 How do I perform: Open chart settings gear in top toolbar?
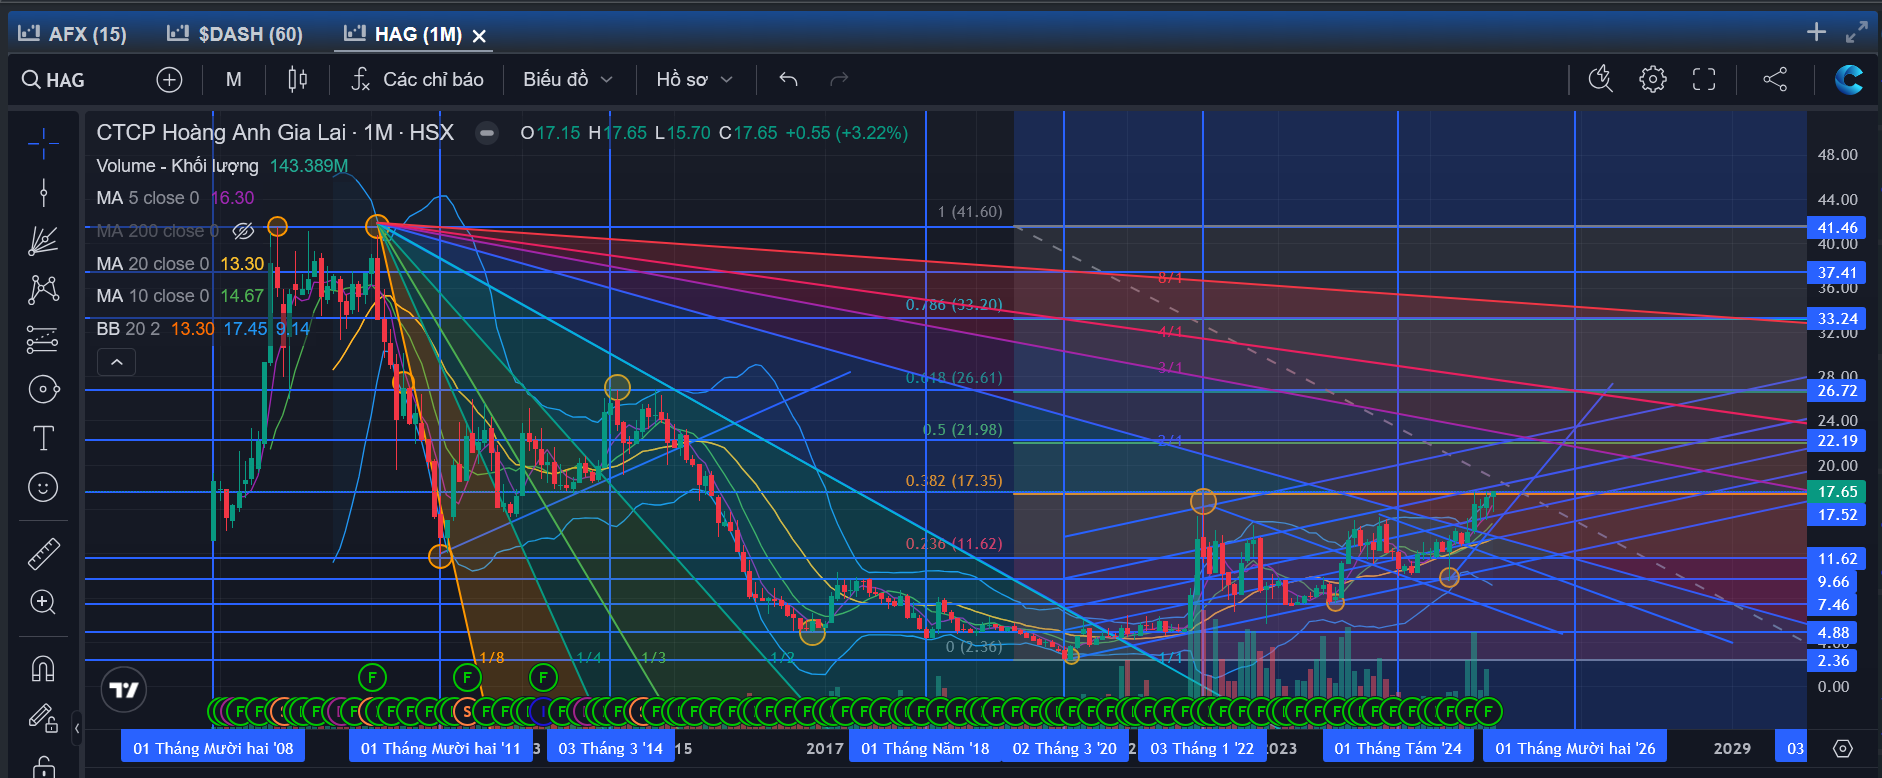[1653, 79]
